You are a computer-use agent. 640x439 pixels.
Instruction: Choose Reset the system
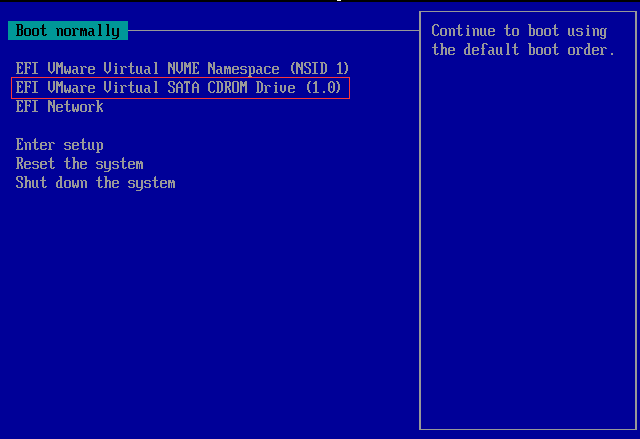tap(80, 164)
